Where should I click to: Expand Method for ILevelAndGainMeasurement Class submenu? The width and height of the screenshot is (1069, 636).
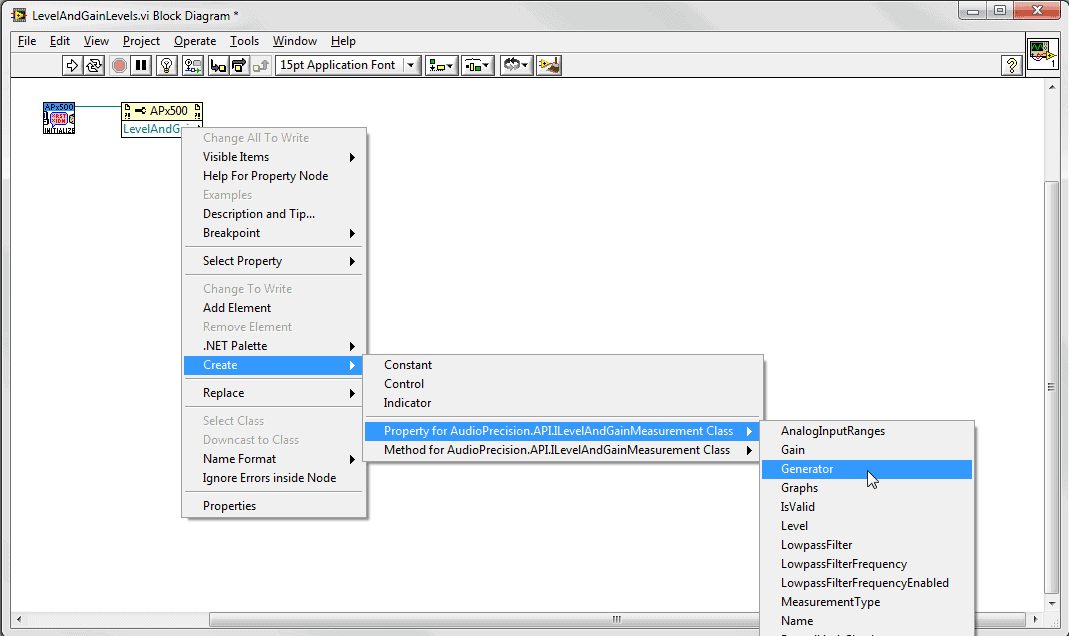pyautogui.click(x=557, y=450)
